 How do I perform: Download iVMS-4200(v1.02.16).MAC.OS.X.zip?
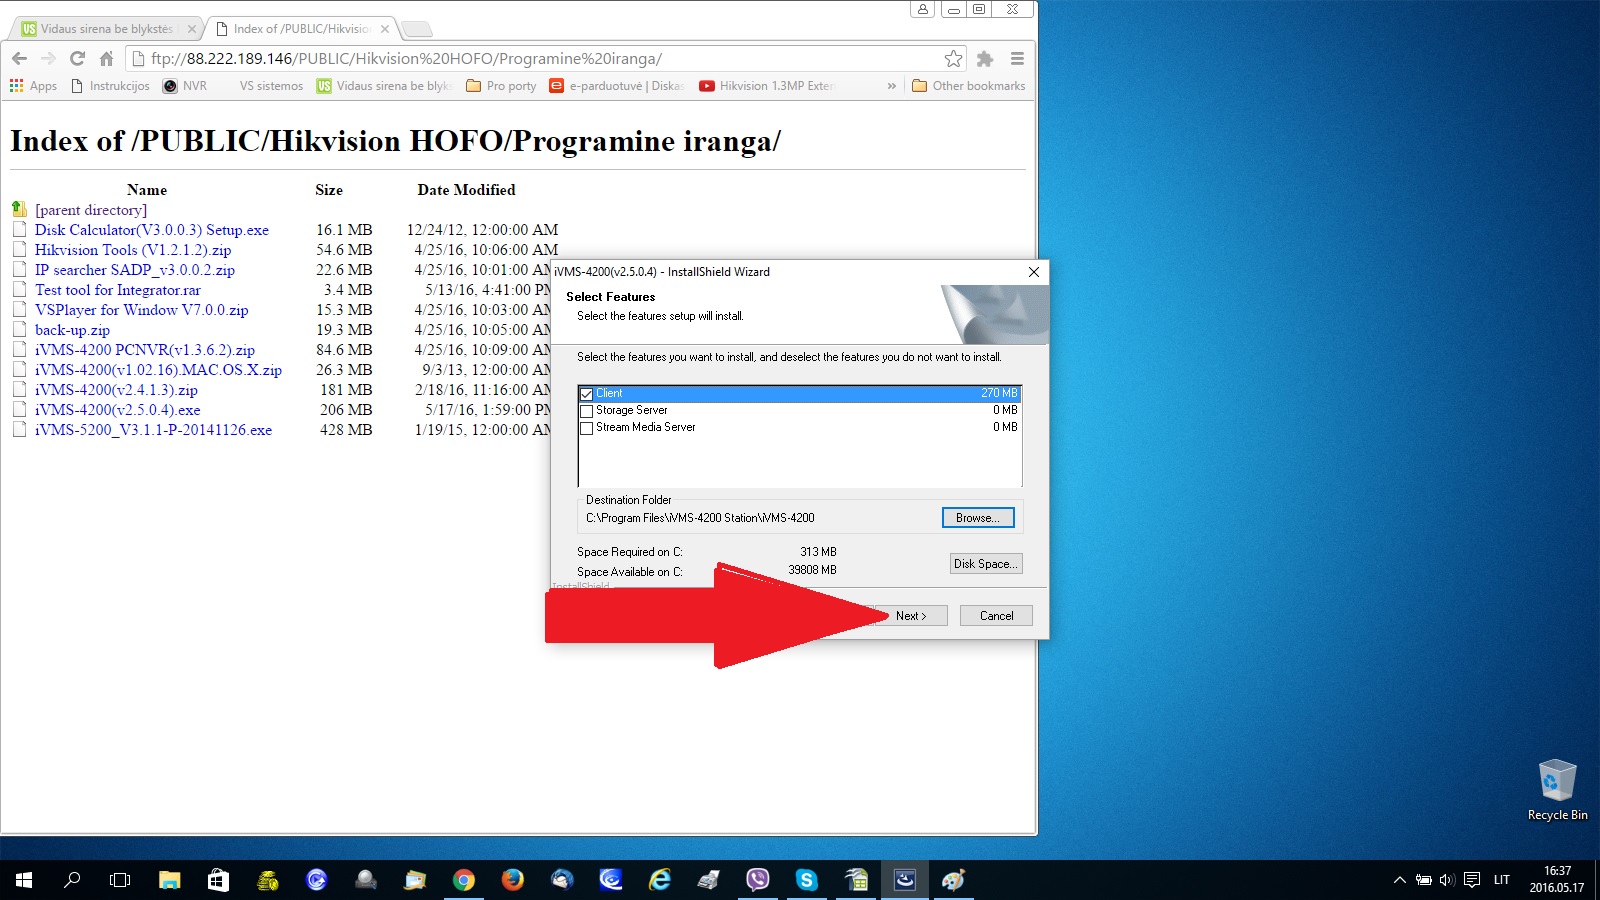click(x=158, y=370)
